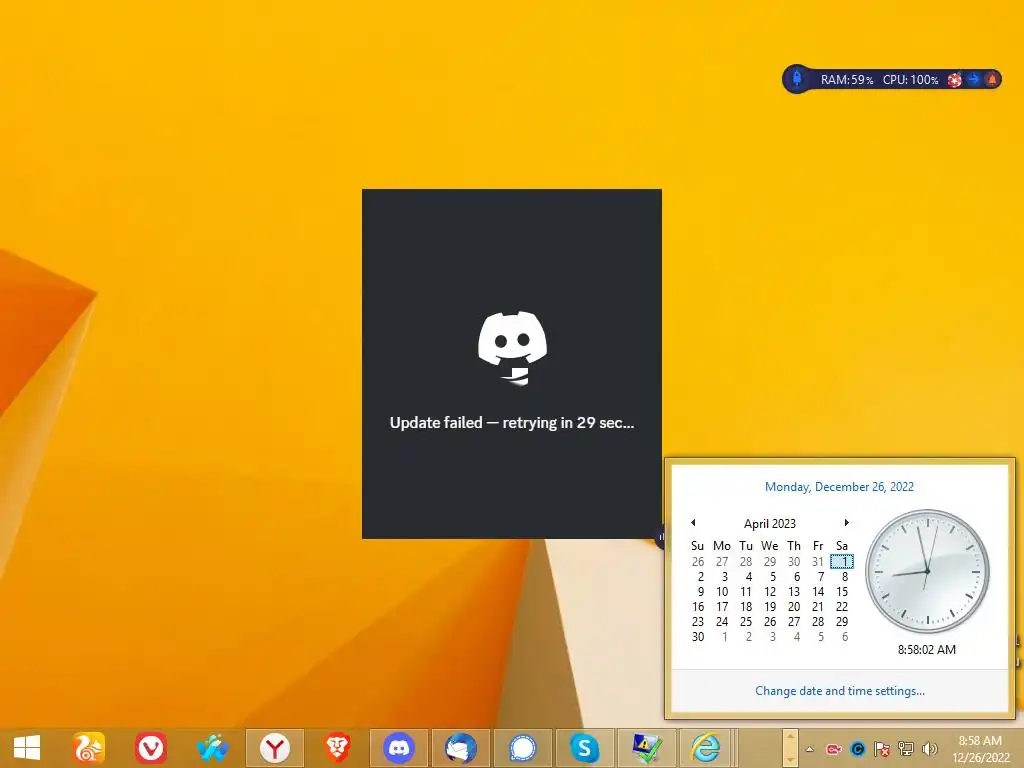
Task: Click the 'April 2023' month header
Action: 770,524
